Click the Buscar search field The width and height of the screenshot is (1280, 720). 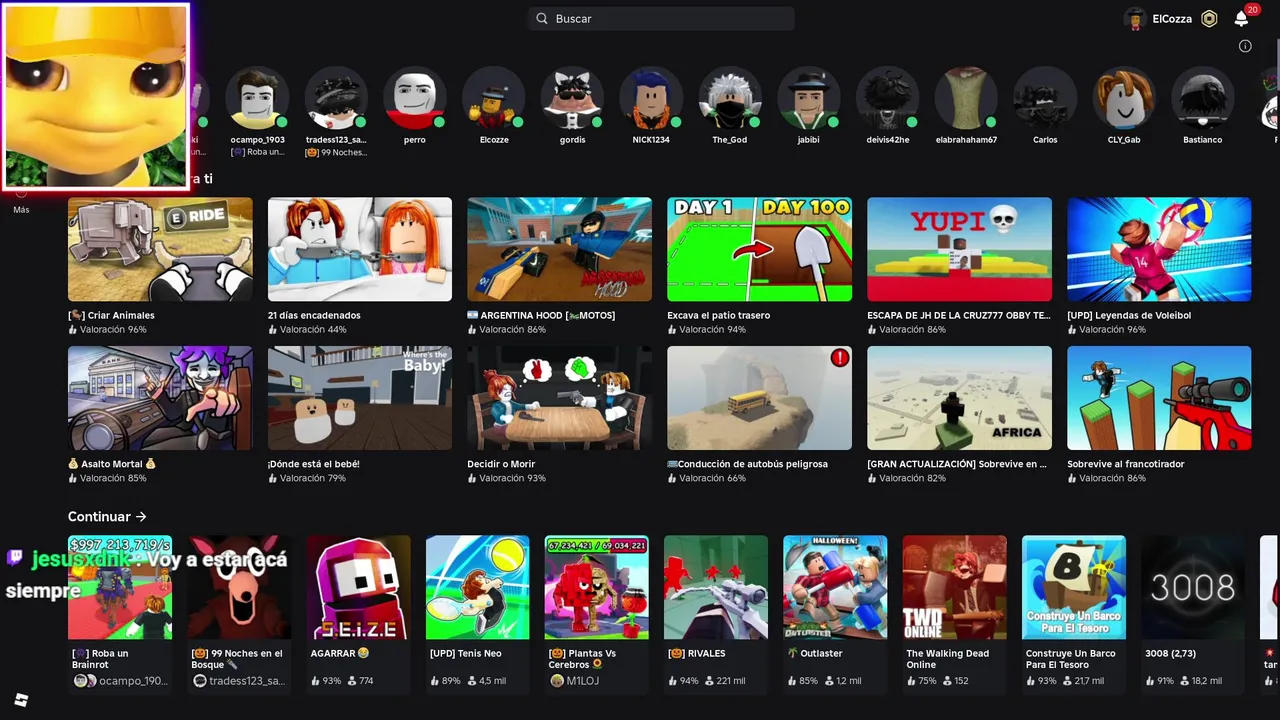661,18
